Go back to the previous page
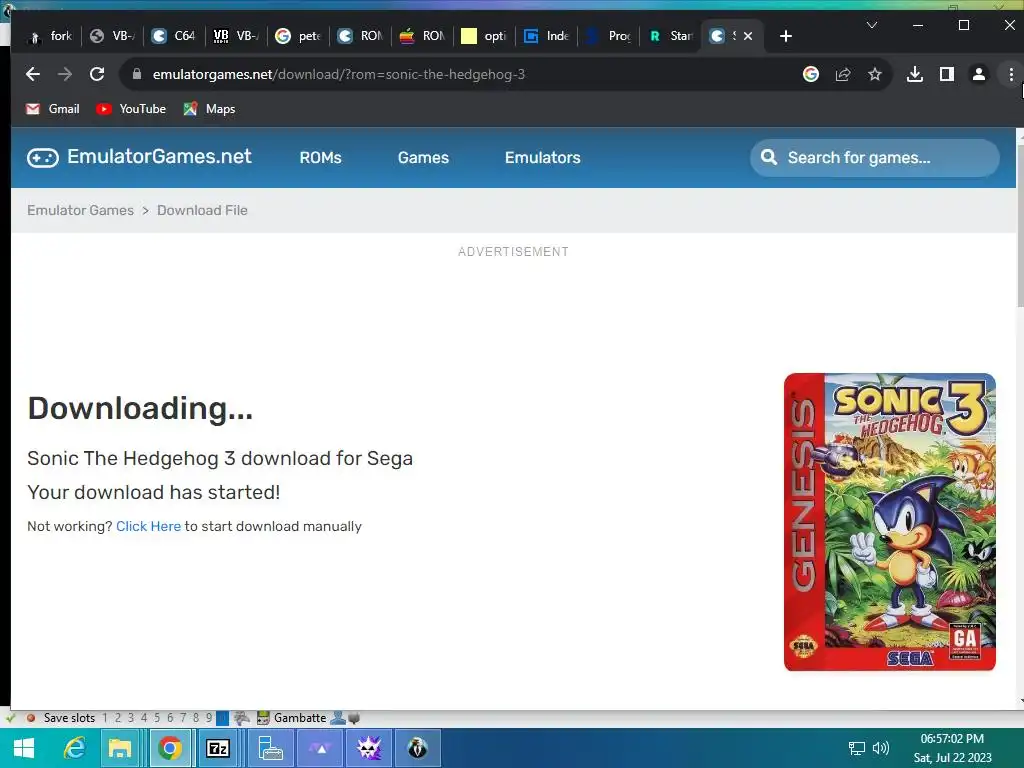This screenshot has width=1024, height=768. [x=33, y=74]
